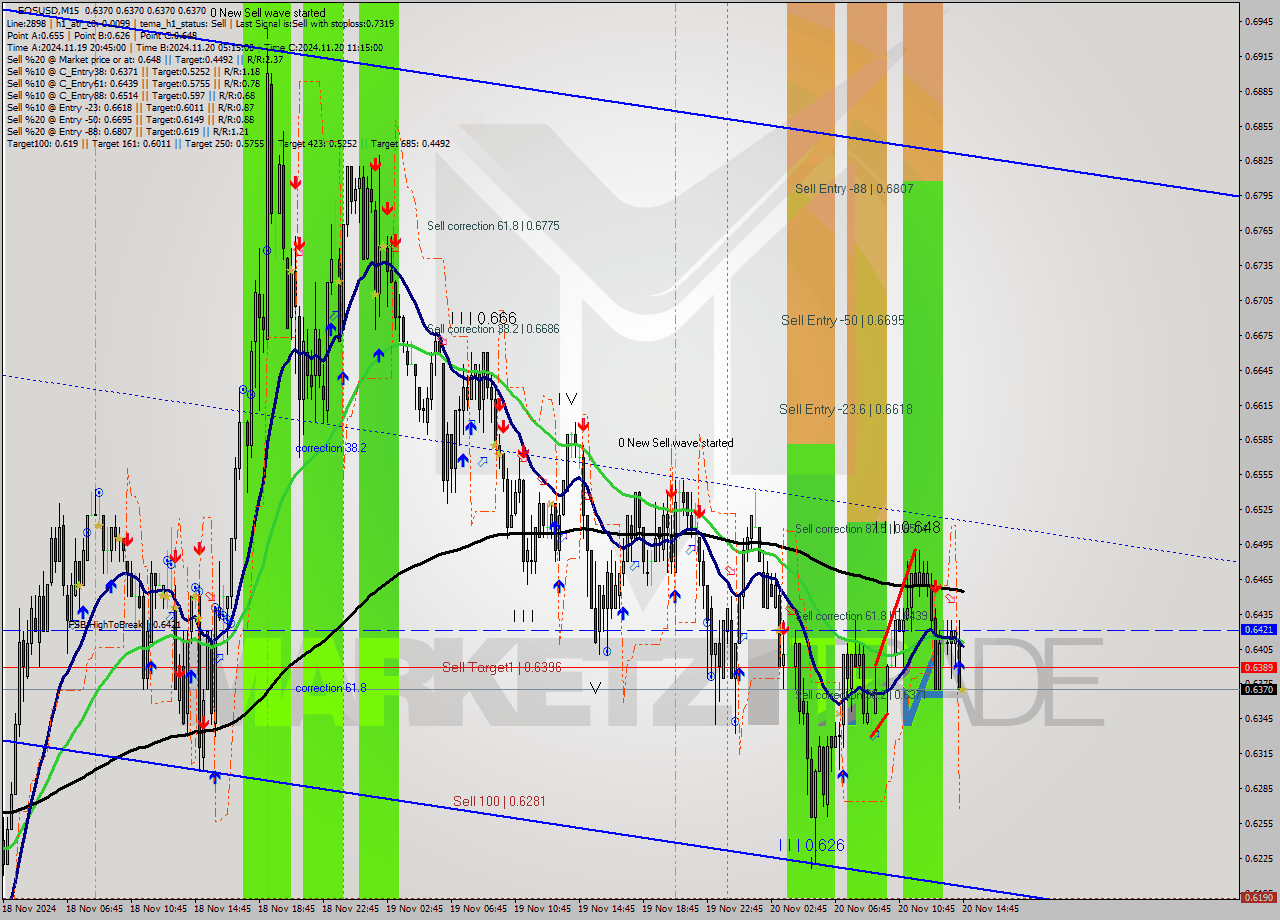Click the '19 Nov 22:45' time axis label
The width and height of the screenshot is (1280, 920).
coord(735,909)
